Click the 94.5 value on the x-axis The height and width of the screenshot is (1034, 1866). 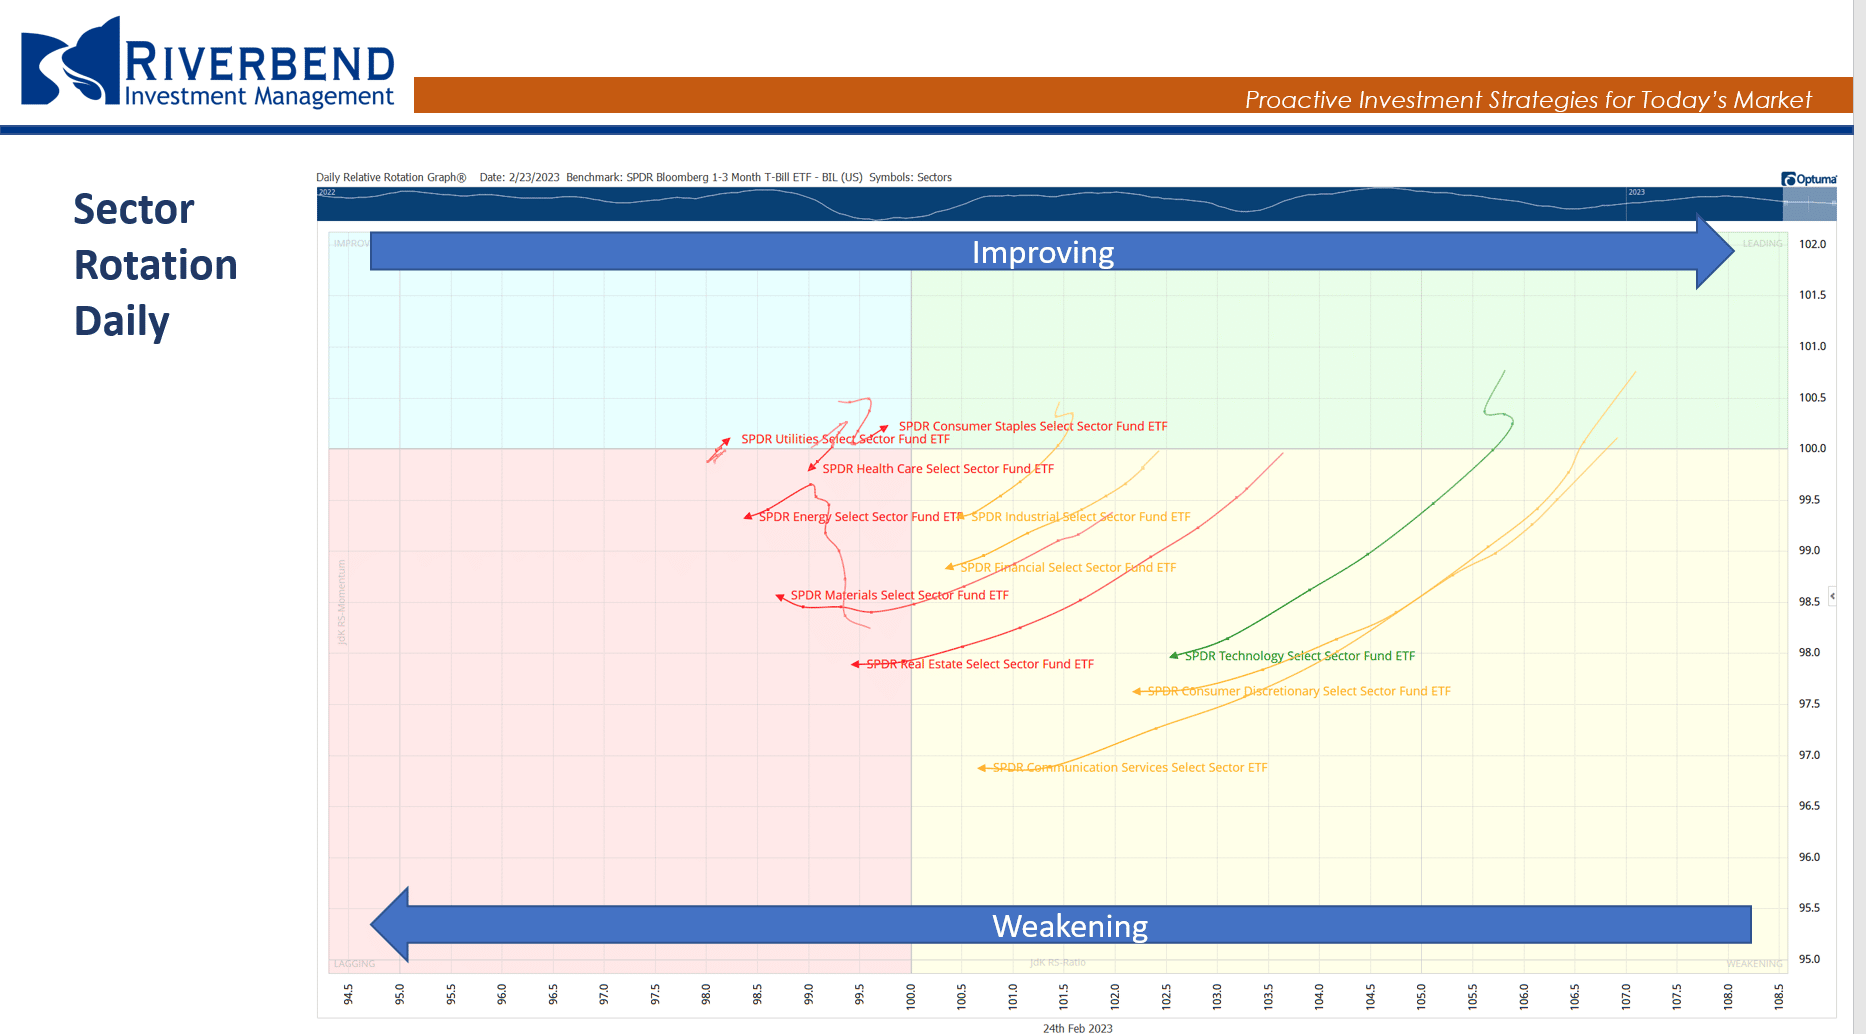coord(348,994)
